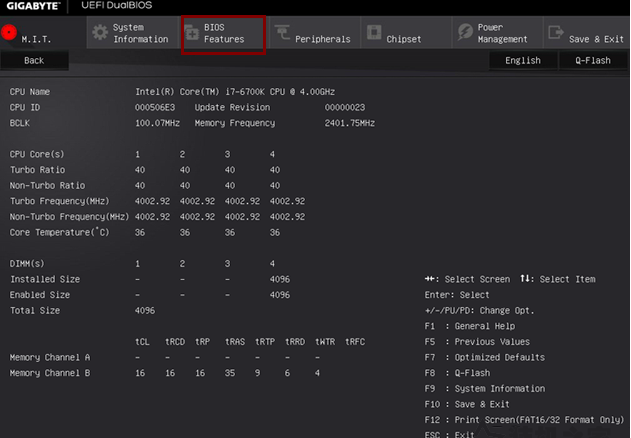Click the UEFI DualBIOS title text
Viewport: 631px width, 438px height.
pos(116,6)
